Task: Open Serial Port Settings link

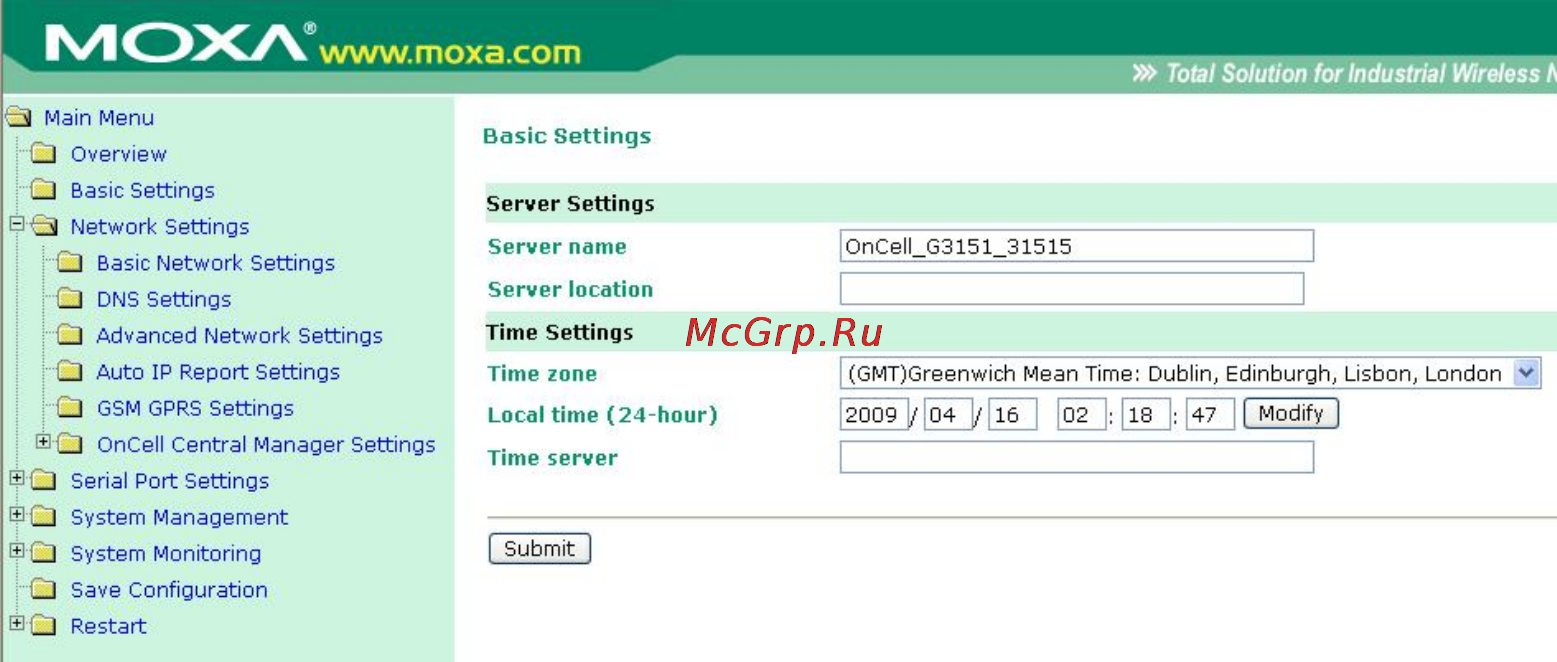Action: 170,481
